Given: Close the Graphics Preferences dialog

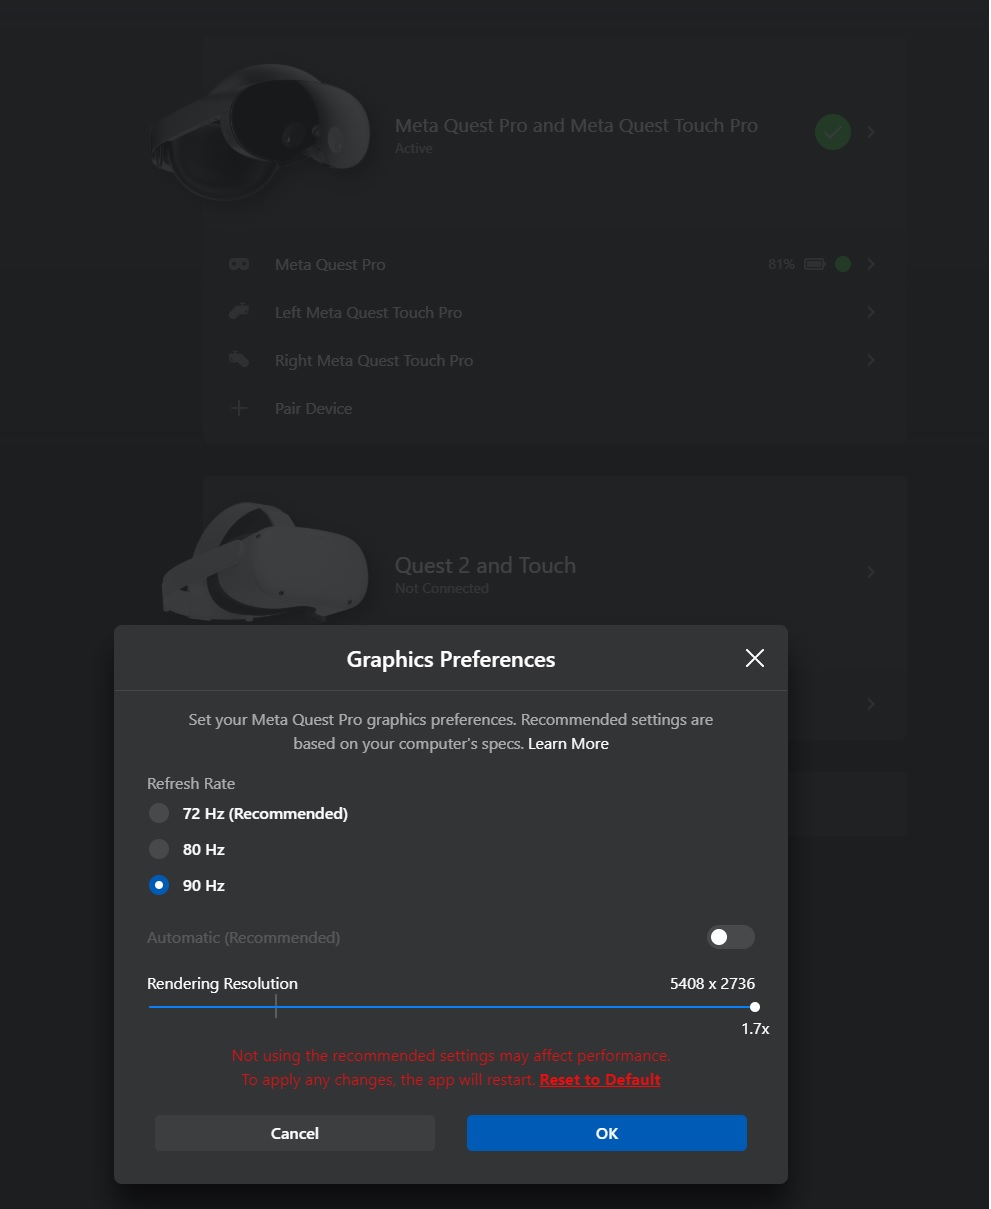Looking at the screenshot, I should point(755,658).
